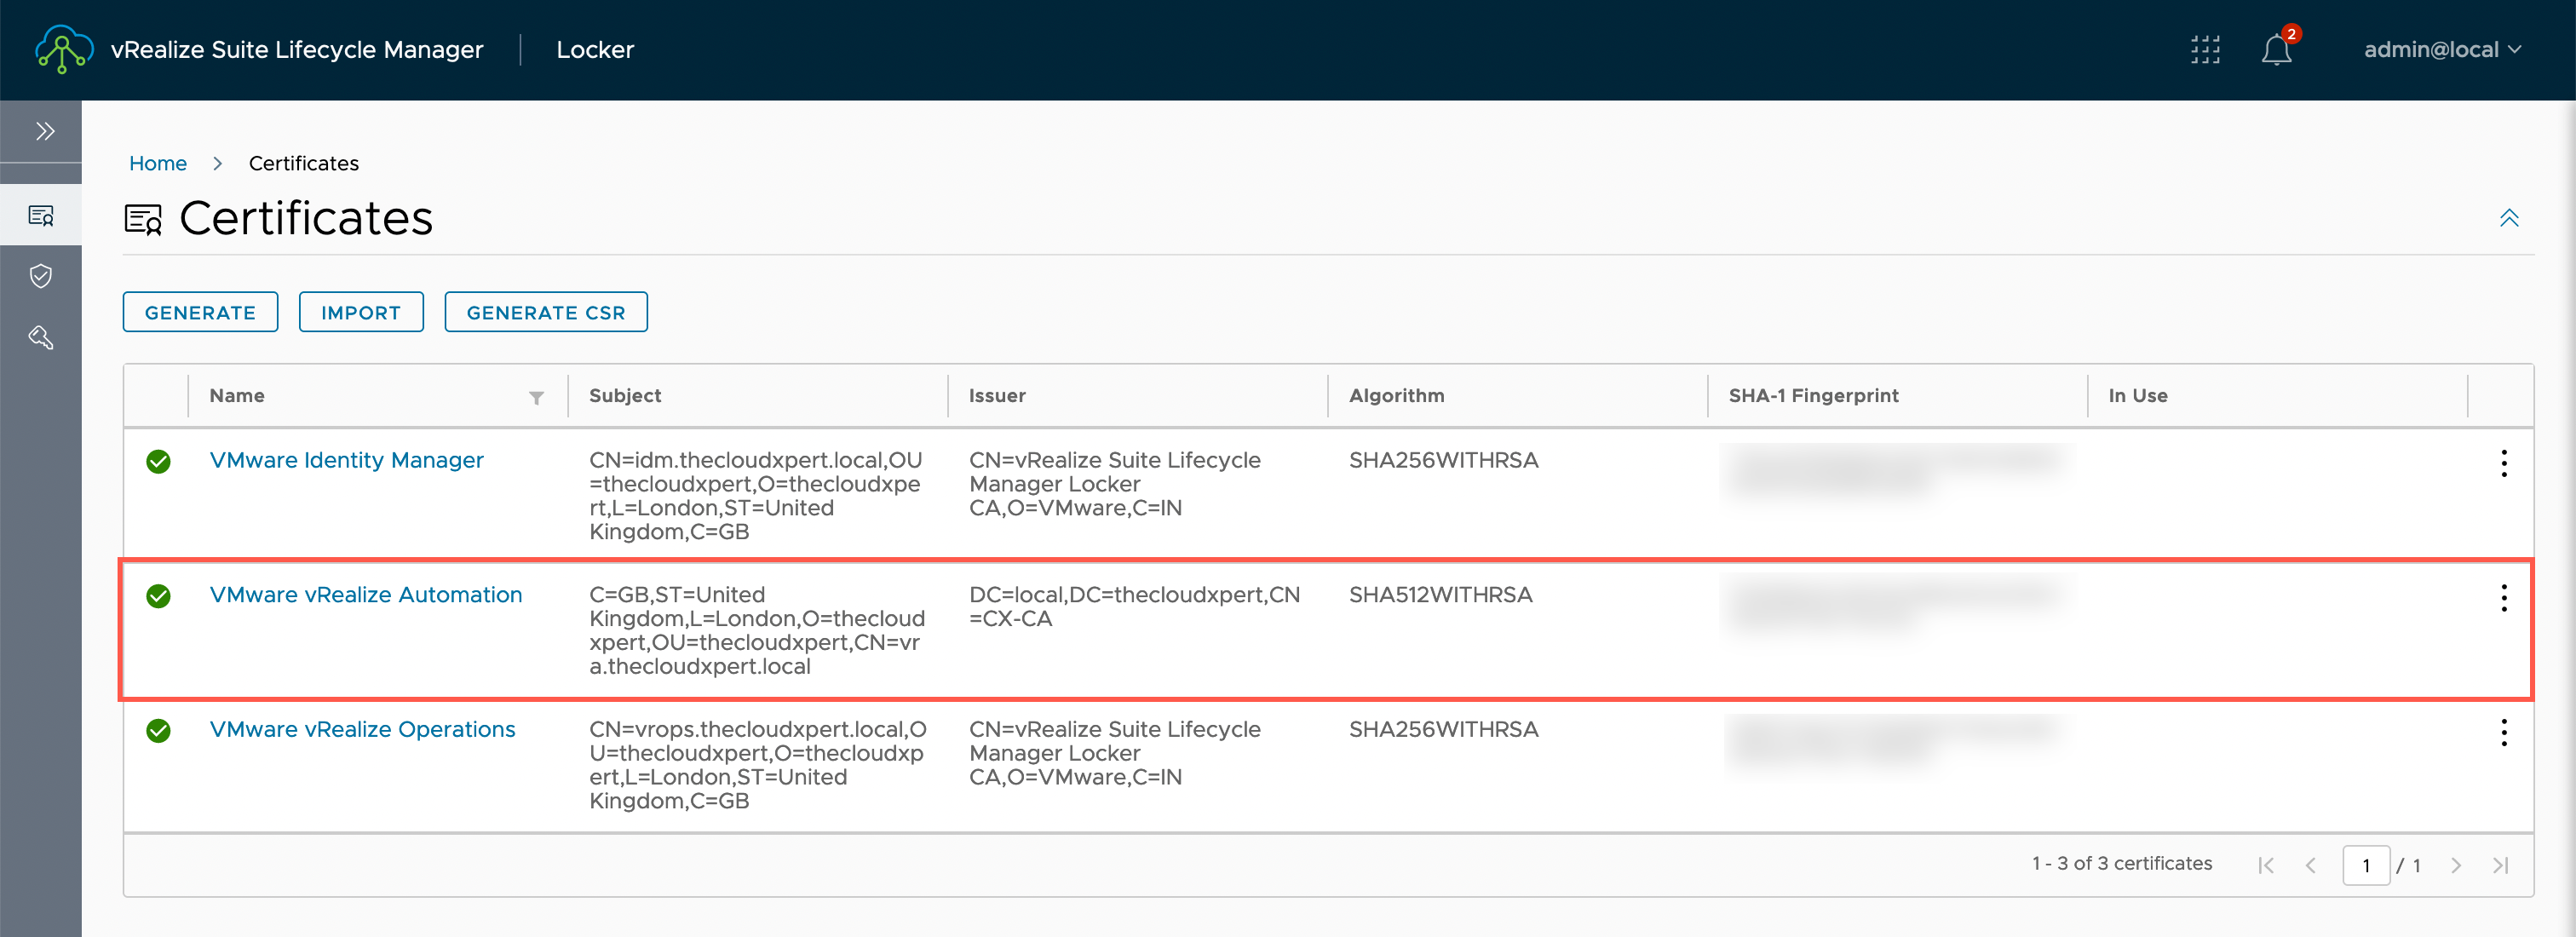This screenshot has height=937, width=2576.
Task: Collapse the Certificates header section
Action: (2508, 218)
